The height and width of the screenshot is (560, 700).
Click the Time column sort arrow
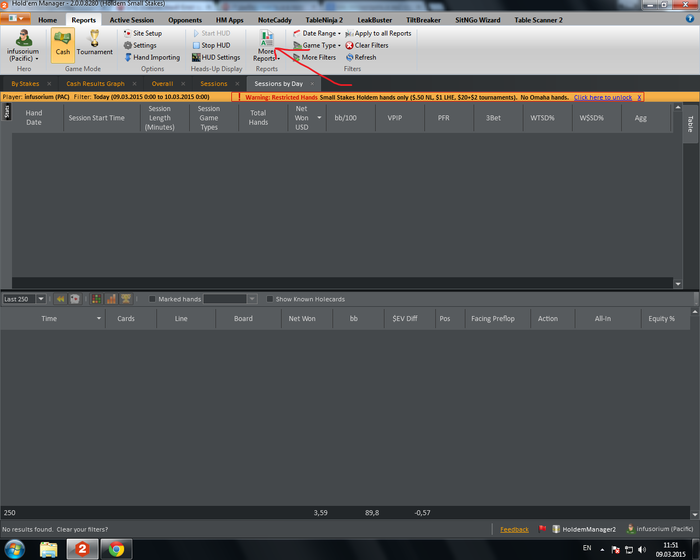[x=99, y=318]
